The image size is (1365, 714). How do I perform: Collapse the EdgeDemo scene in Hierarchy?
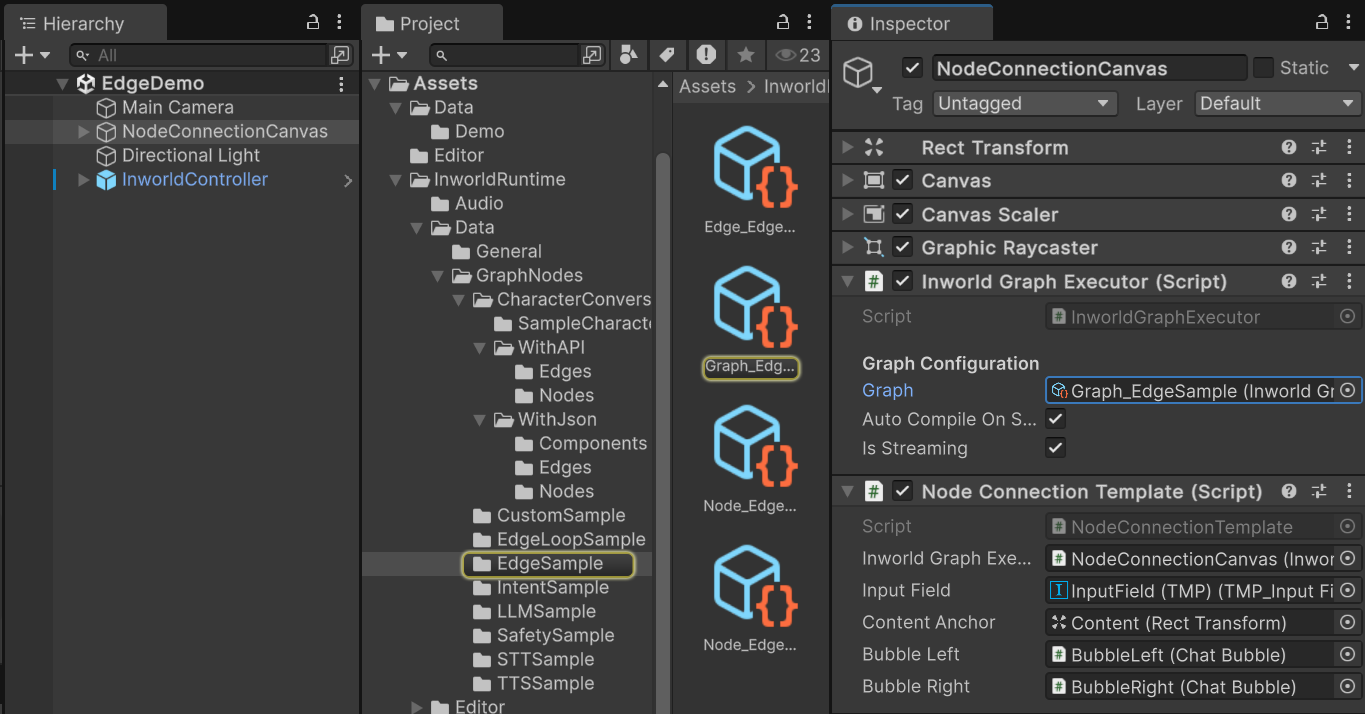click(63, 84)
